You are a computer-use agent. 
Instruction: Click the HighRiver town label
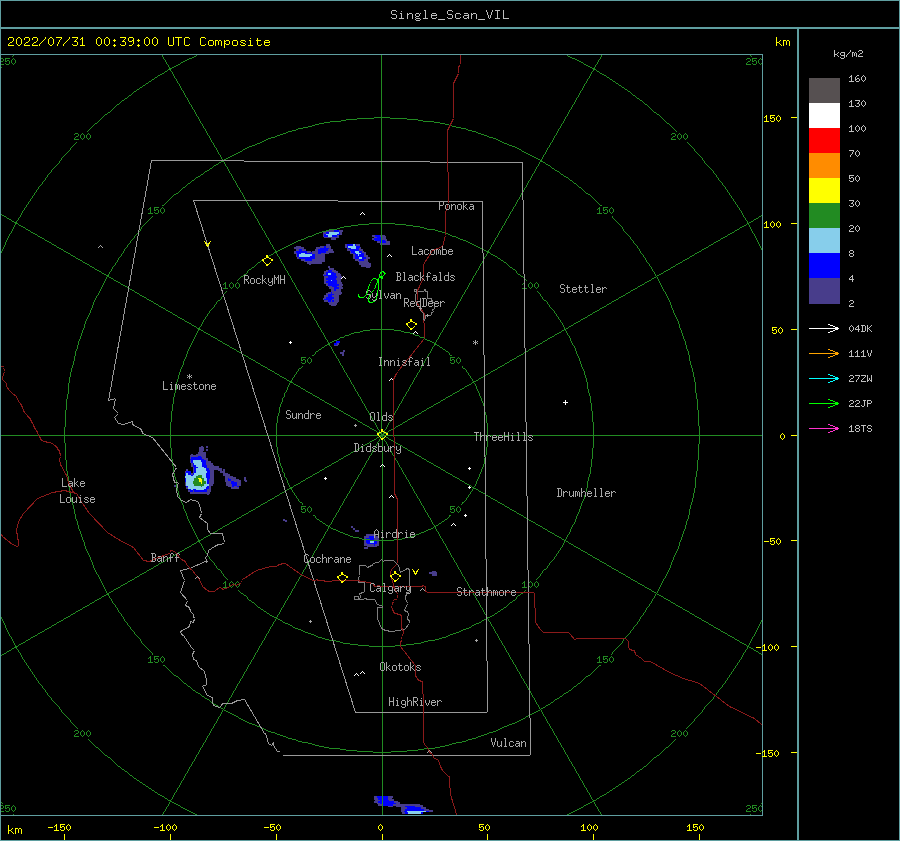(415, 702)
